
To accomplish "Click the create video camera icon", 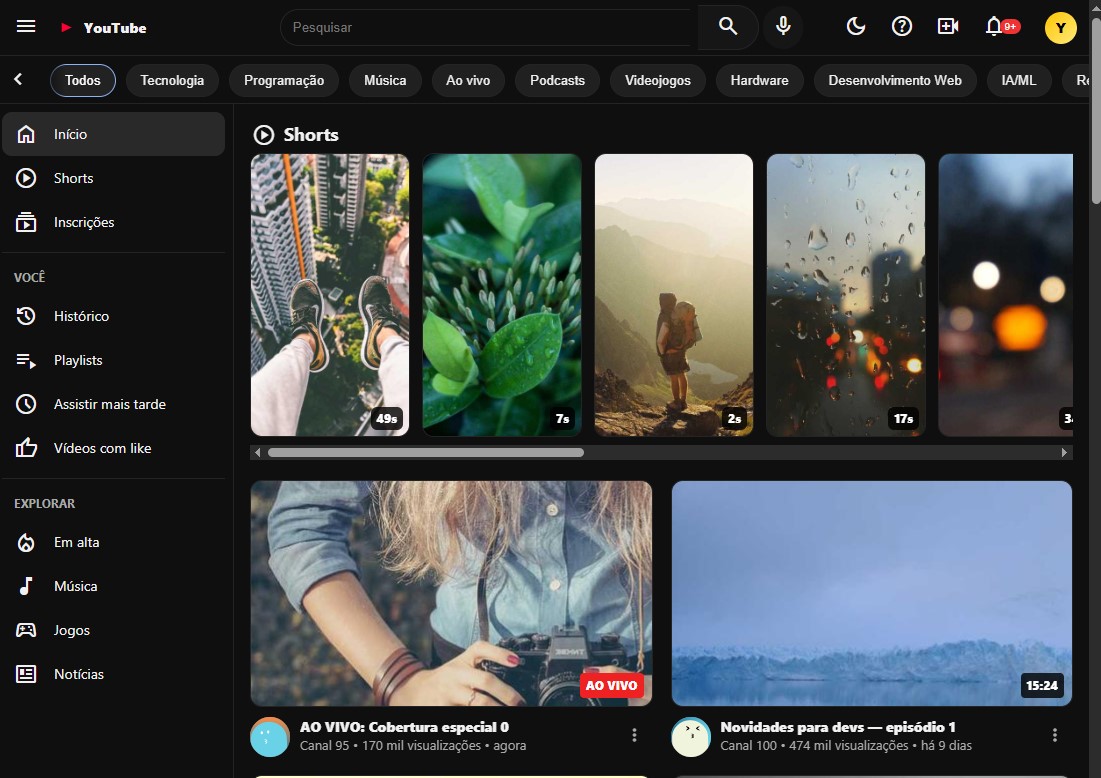I will click(x=948, y=27).
